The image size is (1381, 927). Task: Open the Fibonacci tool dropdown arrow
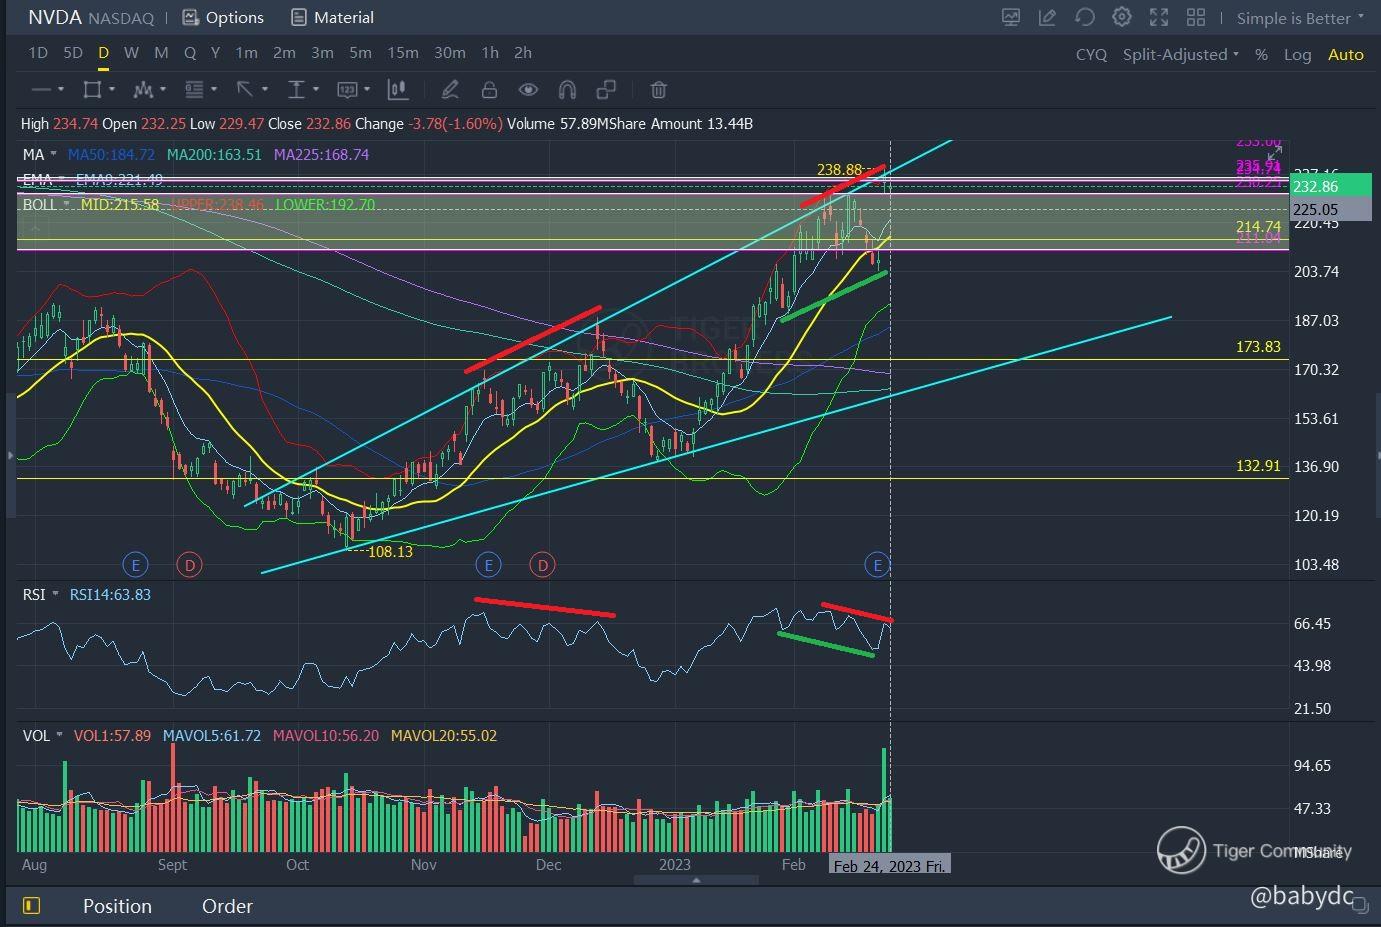pyautogui.click(x=214, y=90)
